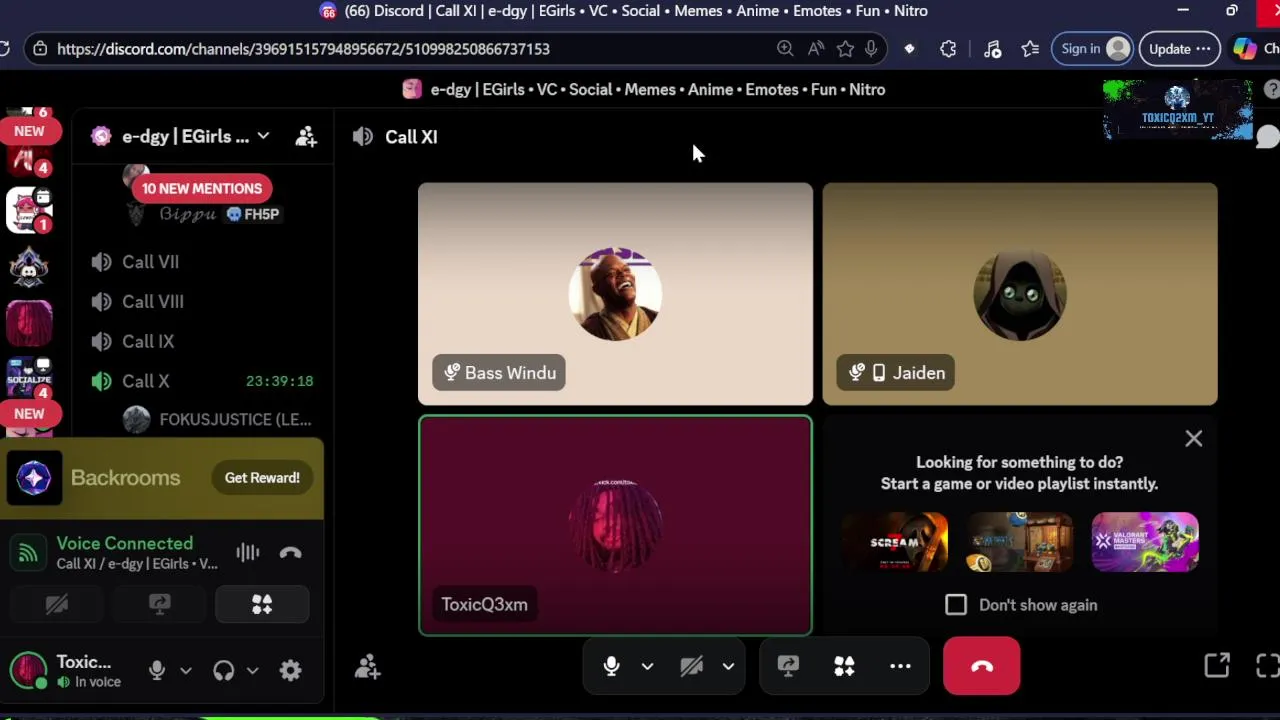
Task: Open microphone options arrow in call bar
Action: [x=647, y=666]
